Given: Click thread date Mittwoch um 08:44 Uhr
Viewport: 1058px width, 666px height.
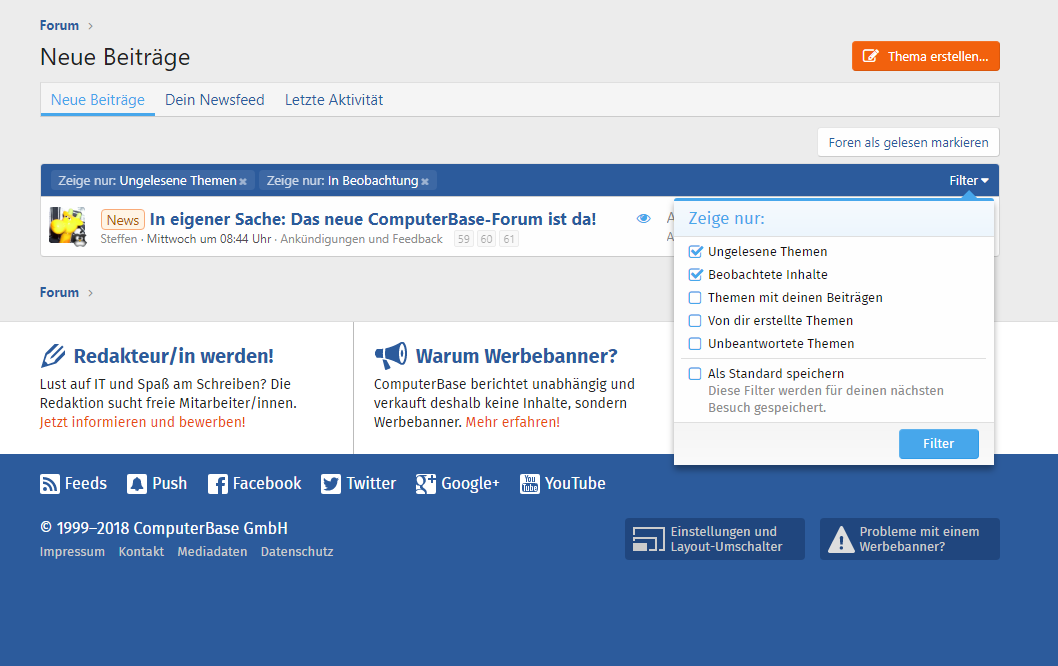Looking at the screenshot, I should pyautogui.click(x=209, y=239).
